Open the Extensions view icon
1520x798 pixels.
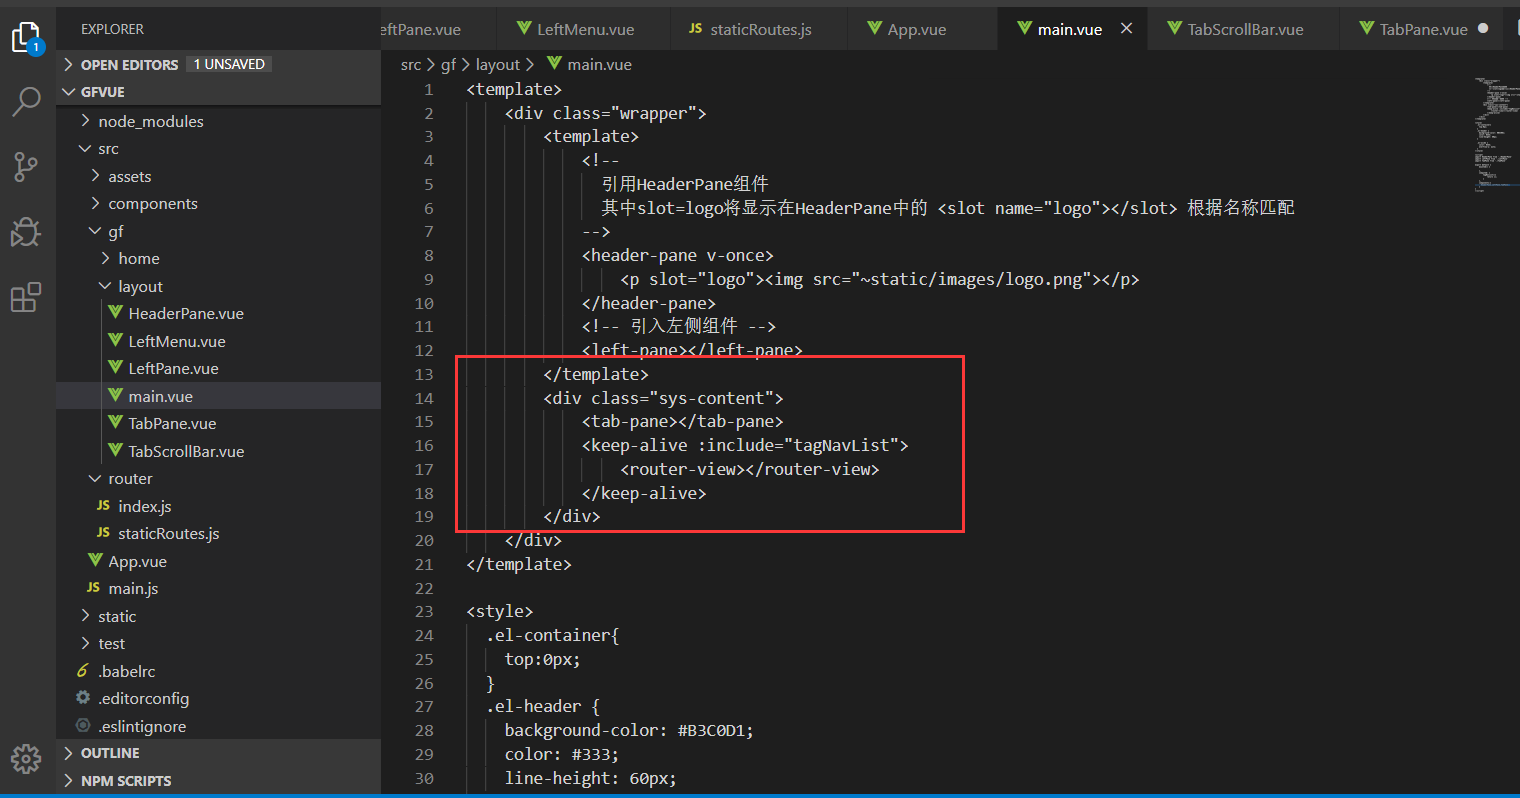point(26,297)
